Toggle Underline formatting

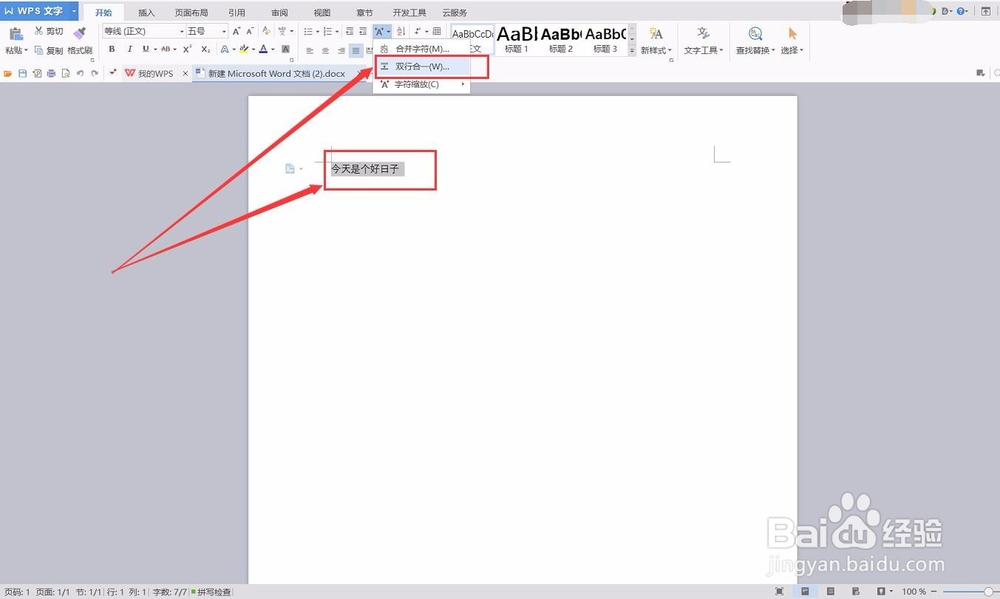(x=145, y=49)
